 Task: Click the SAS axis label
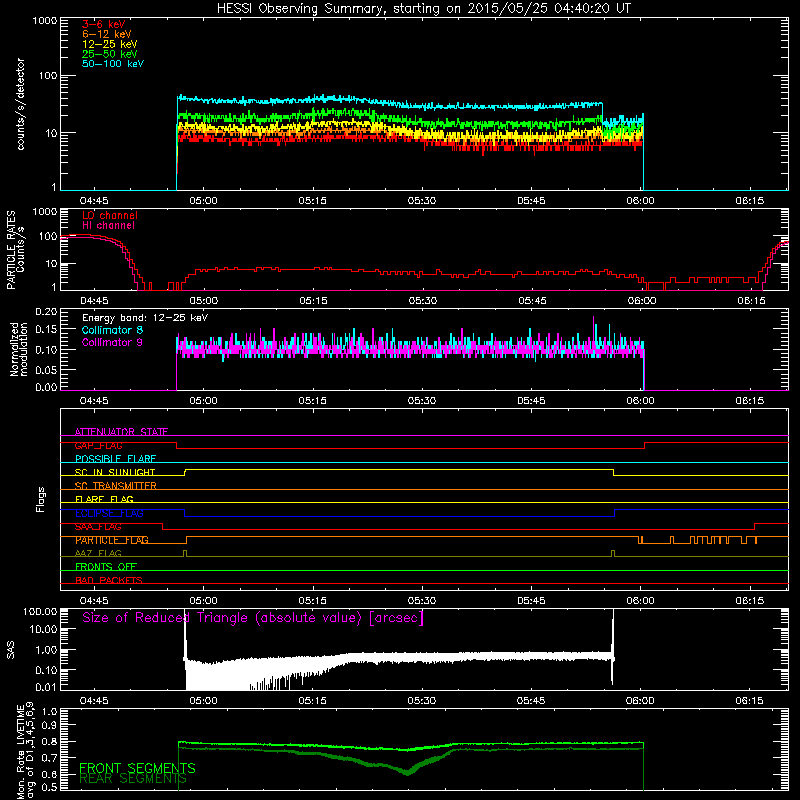[x=10, y=650]
